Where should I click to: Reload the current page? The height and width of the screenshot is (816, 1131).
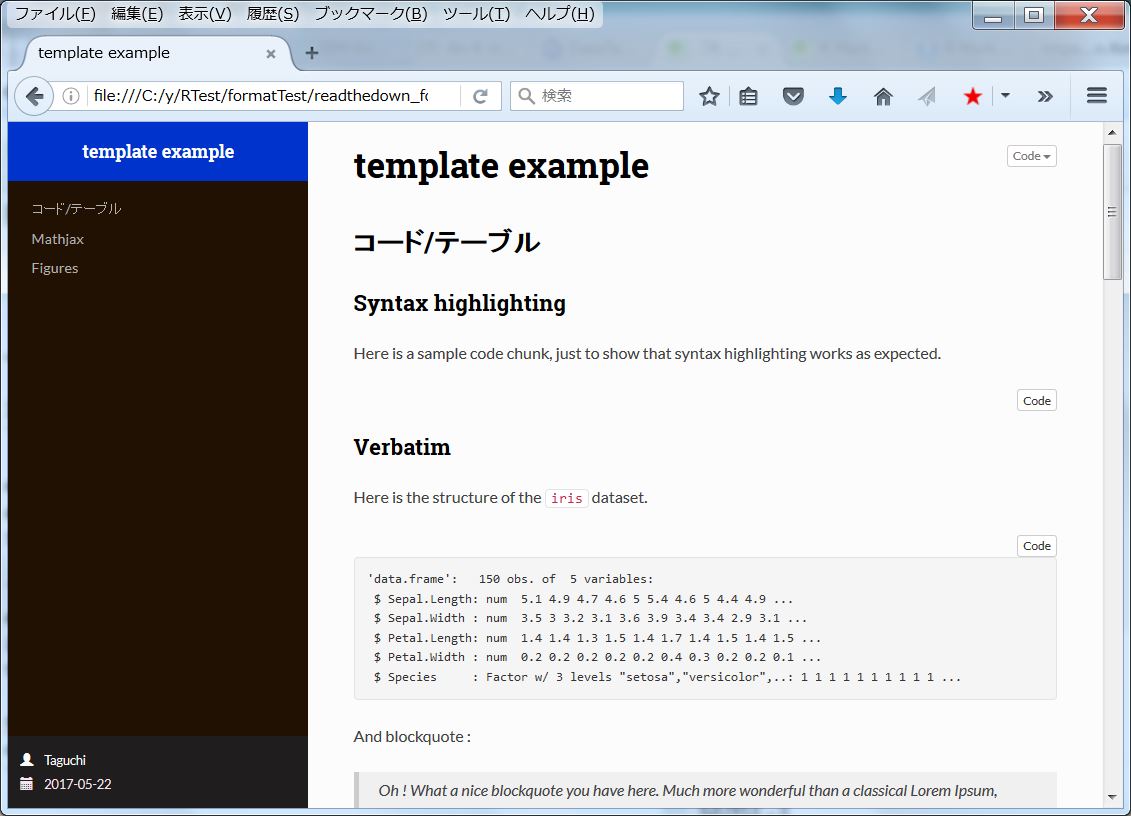pyautogui.click(x=479, y=96)
